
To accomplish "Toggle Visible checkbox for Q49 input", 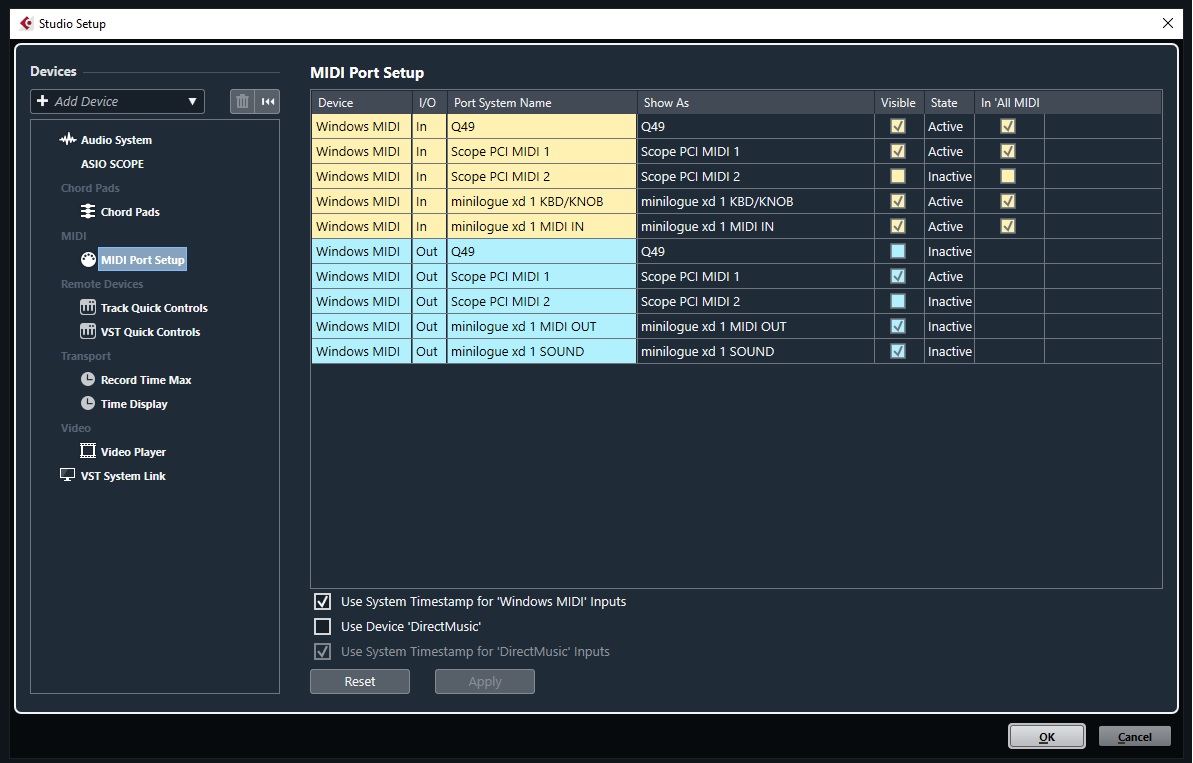I will pyautogui.click(x=898, y=126).
